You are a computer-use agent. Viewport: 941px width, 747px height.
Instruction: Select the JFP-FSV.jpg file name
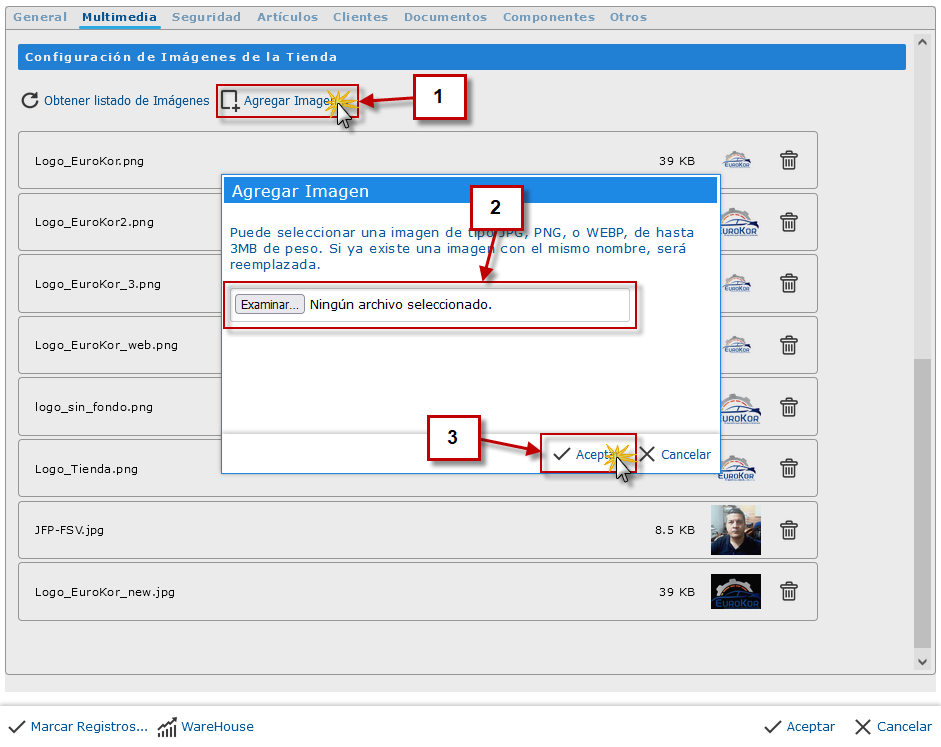click(69, 530)
